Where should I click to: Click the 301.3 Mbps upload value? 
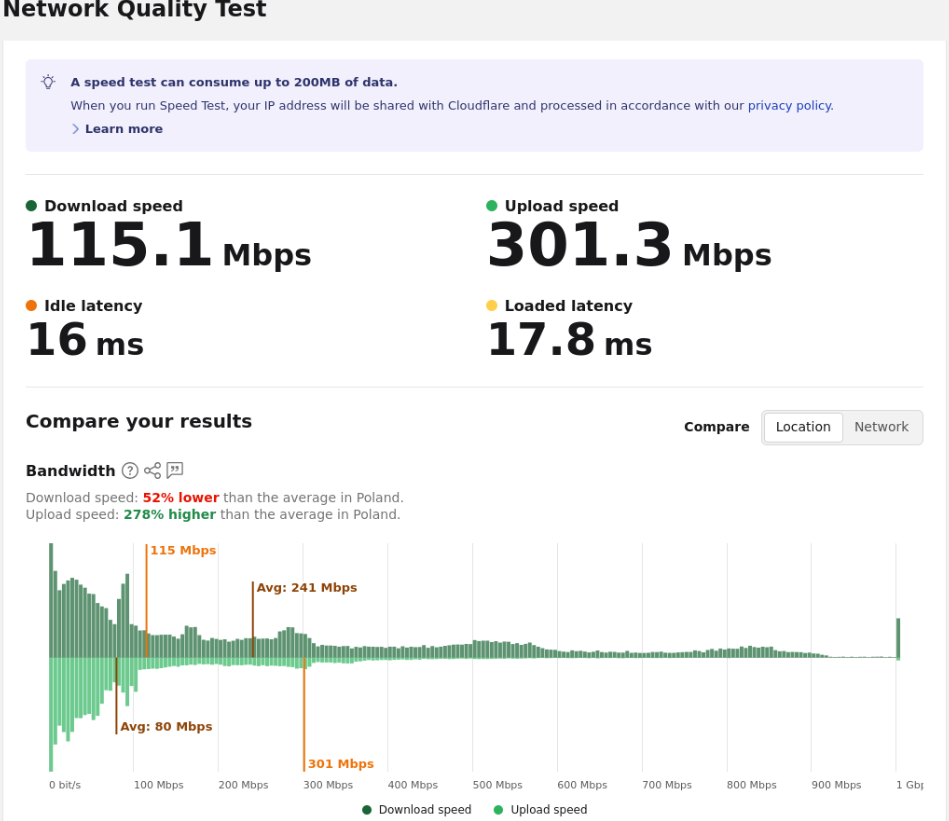pos(629,245)
